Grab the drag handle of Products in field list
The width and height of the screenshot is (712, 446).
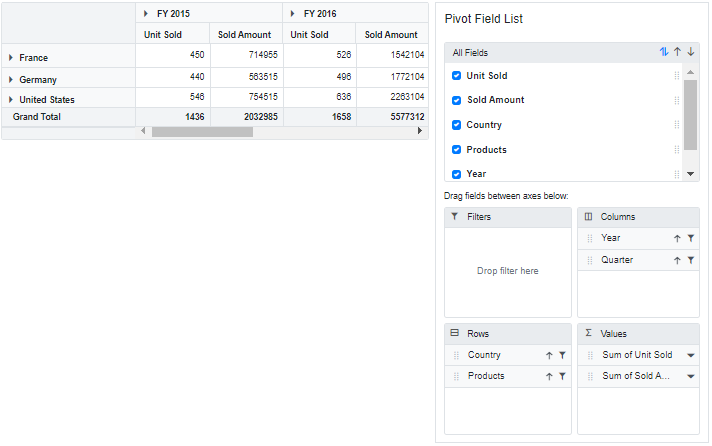coord(677,149)
